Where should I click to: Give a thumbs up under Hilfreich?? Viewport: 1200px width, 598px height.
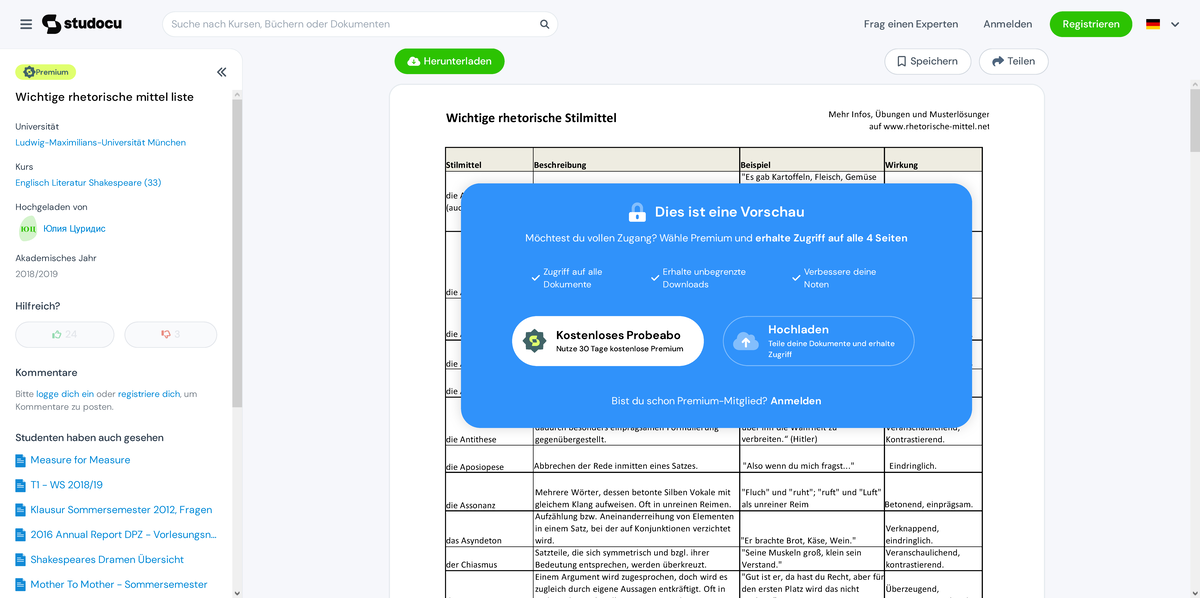pos(64,334)
